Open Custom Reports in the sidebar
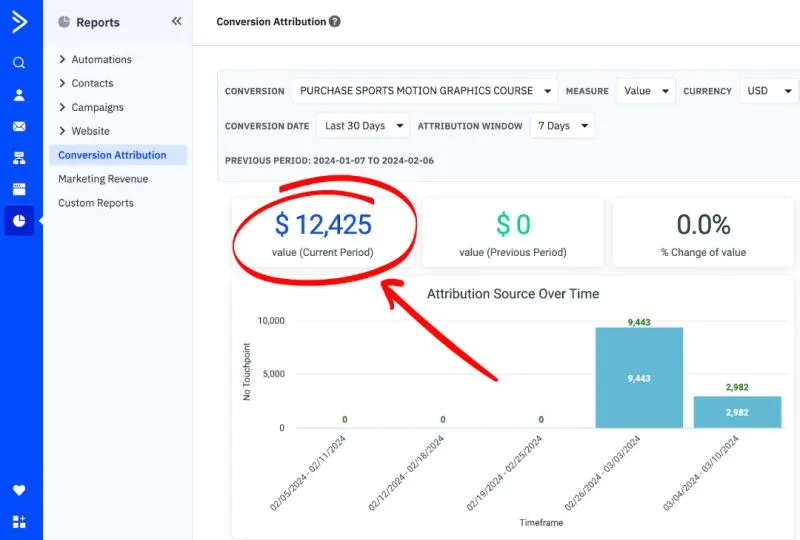Screen dimensions: 800x540 tap(96, 203)
